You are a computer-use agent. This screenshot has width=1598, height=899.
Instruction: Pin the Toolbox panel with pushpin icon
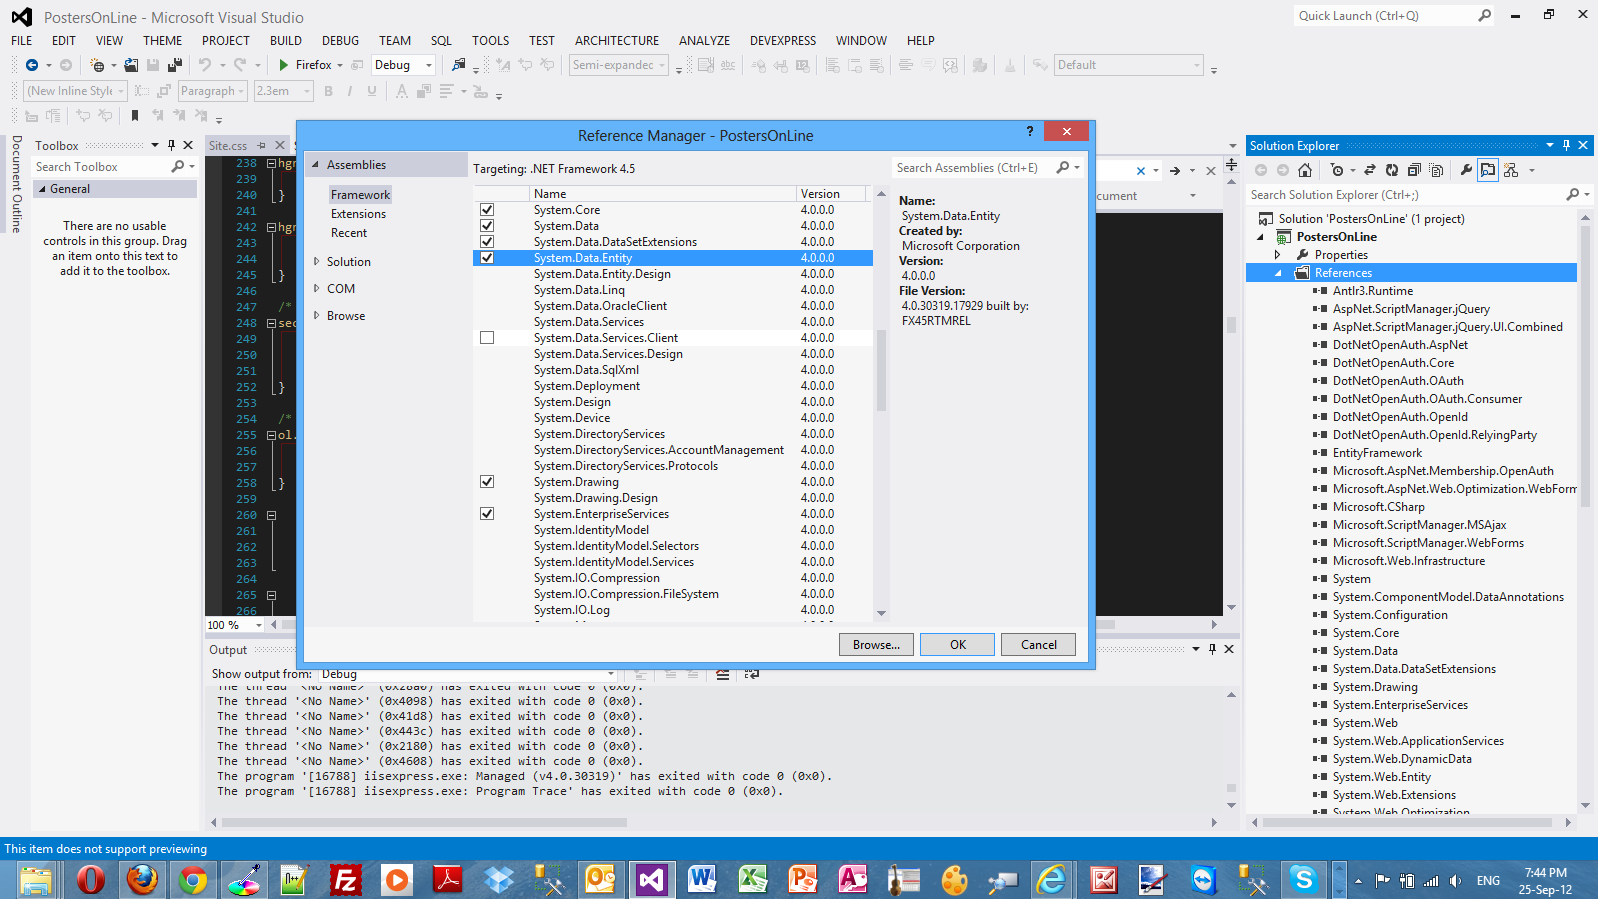pyautogui.click(x=171, y=146)
